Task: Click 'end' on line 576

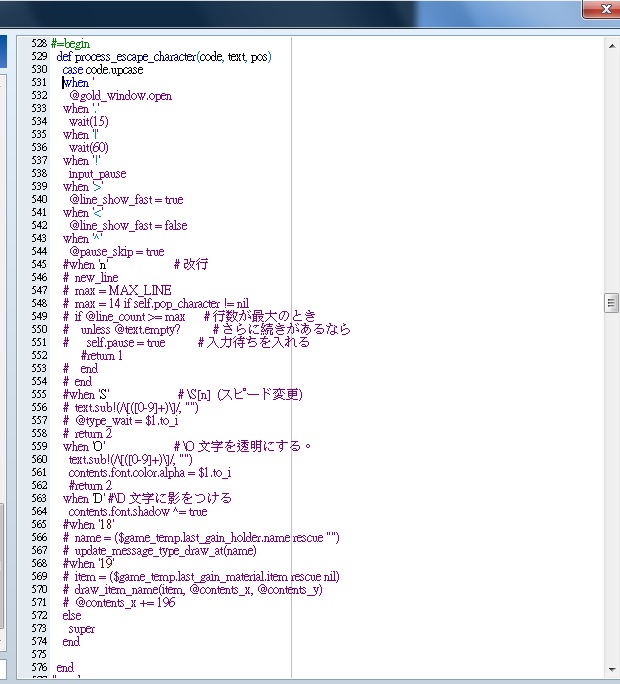Action: (65, 668)
